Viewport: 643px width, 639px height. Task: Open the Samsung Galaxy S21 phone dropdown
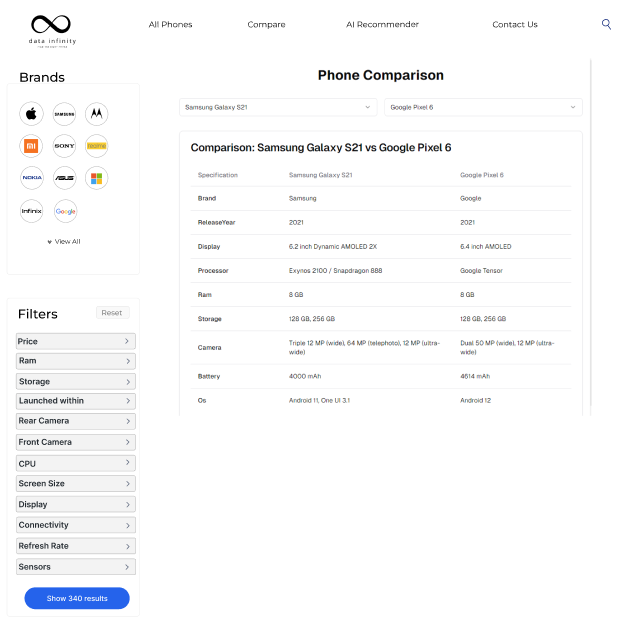pos(278,107)
